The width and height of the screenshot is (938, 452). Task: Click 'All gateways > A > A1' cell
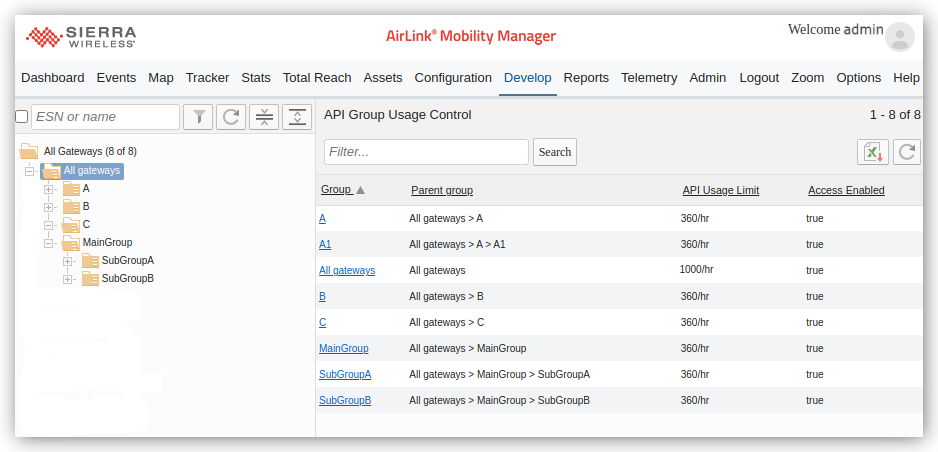pyautogui.click(x=457, y=245)
